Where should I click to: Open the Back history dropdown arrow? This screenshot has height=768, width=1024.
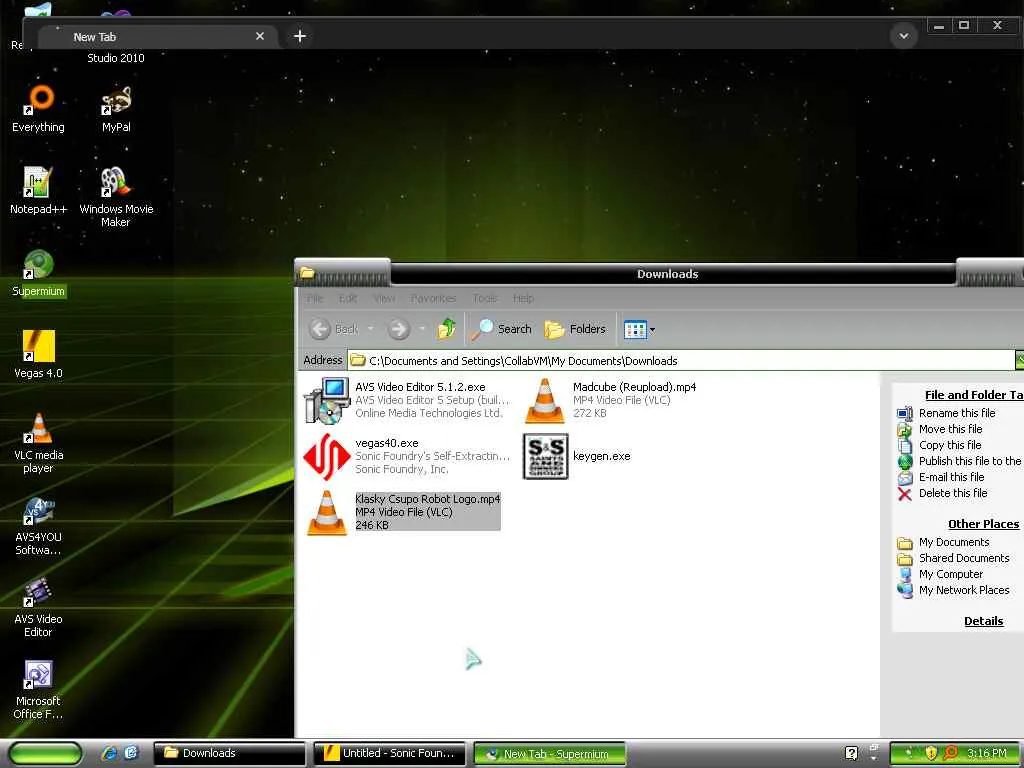370,328
